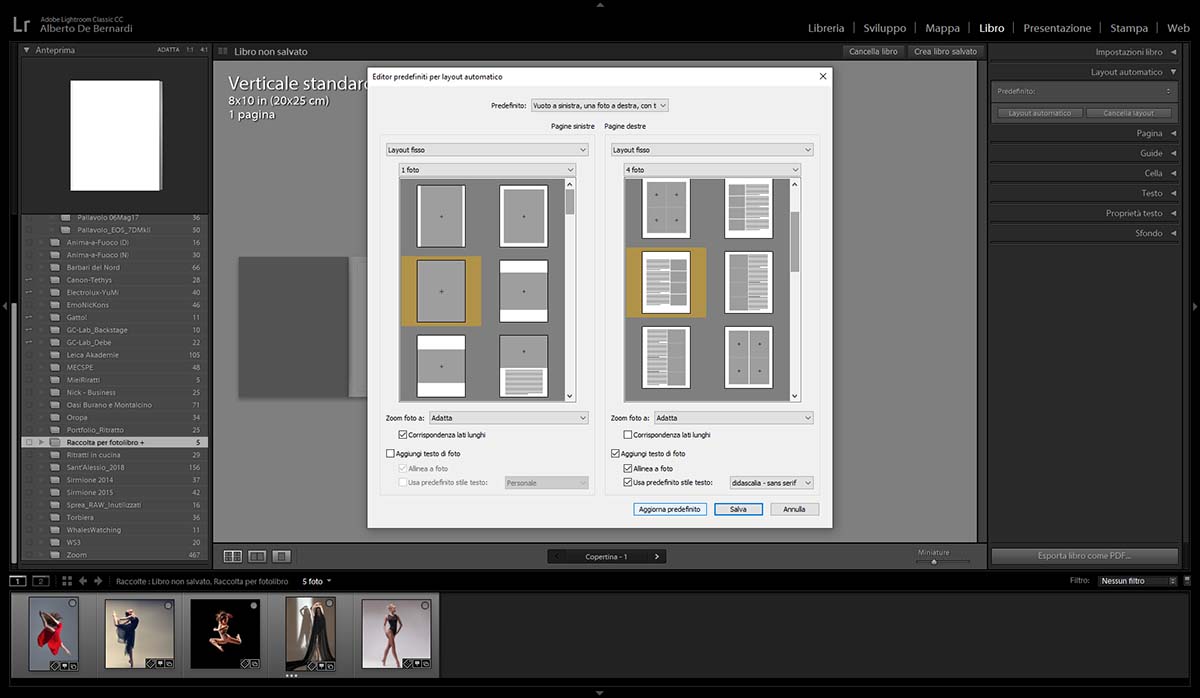Select the red dress dancer thumbnail
This screenshot has width=1200, height=698.
(x=54, y=634)
